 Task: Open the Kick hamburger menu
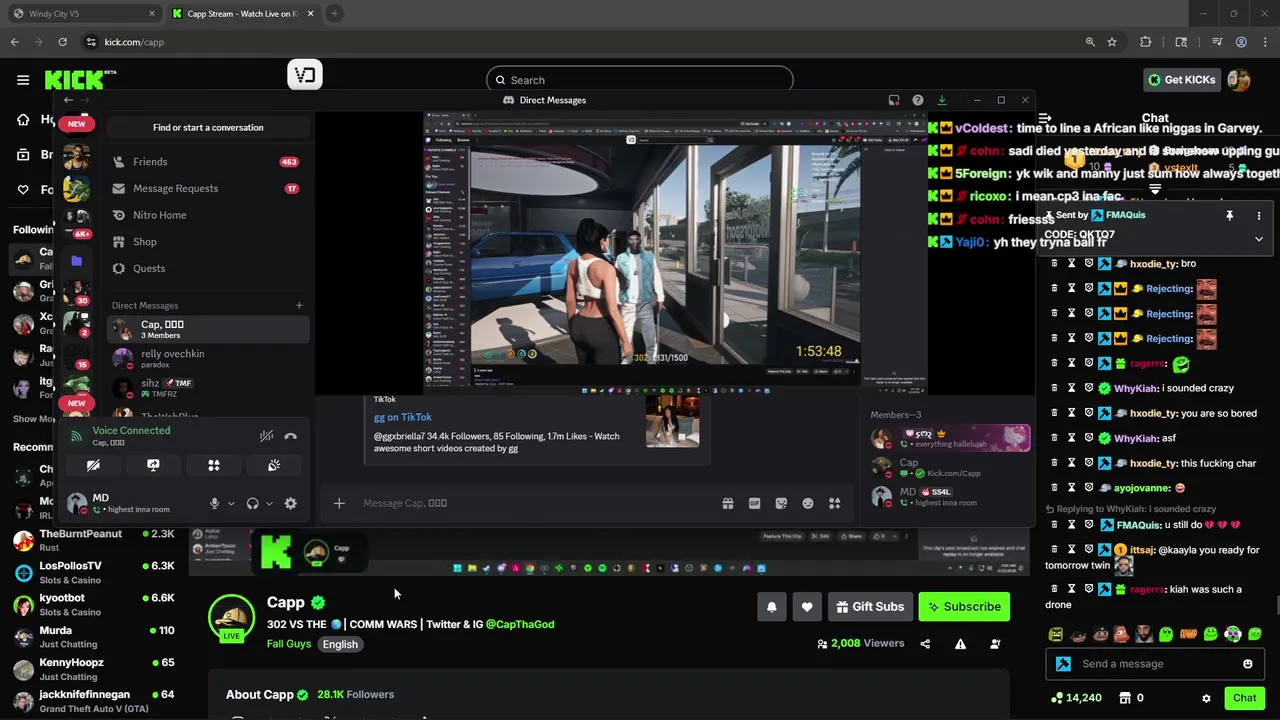[23, 80]
